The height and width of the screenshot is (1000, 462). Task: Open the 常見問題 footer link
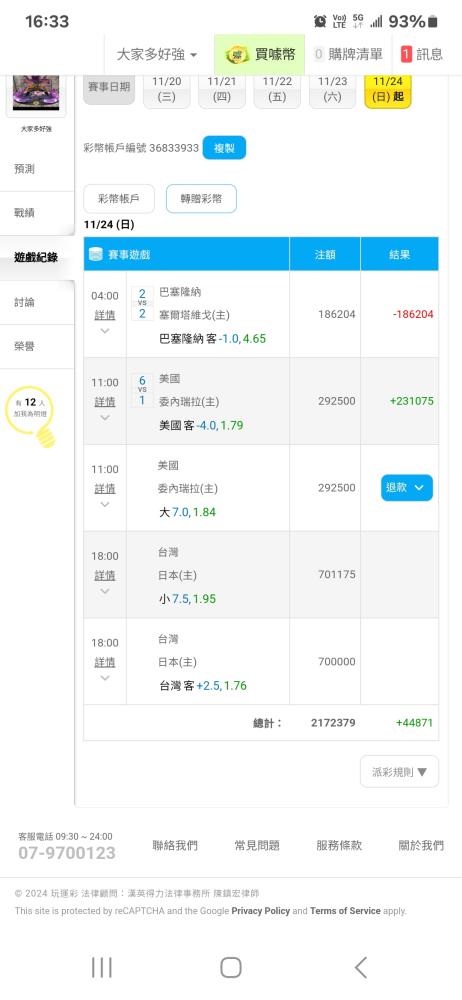pyautogui.click(x=257, y=845)
